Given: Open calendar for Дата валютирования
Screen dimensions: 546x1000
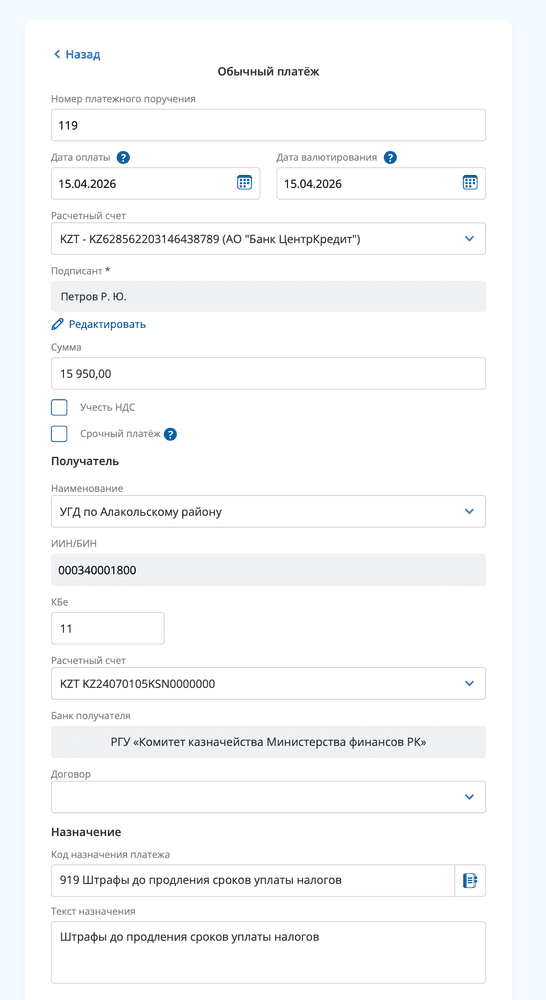Looking at the screenshot, I should (x=470, y=183).
